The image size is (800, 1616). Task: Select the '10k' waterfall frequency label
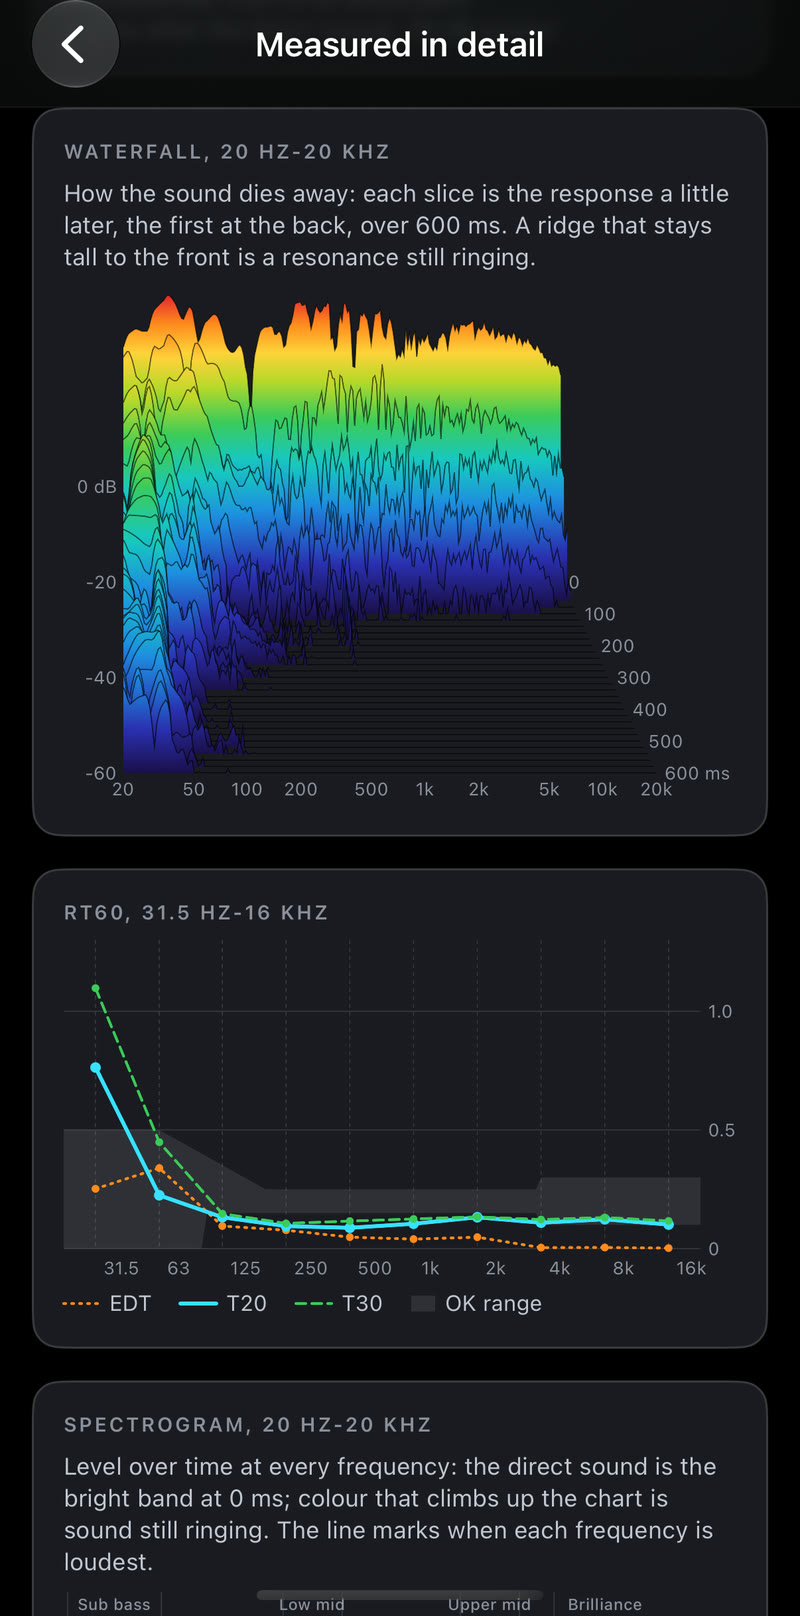coord(602,789)
